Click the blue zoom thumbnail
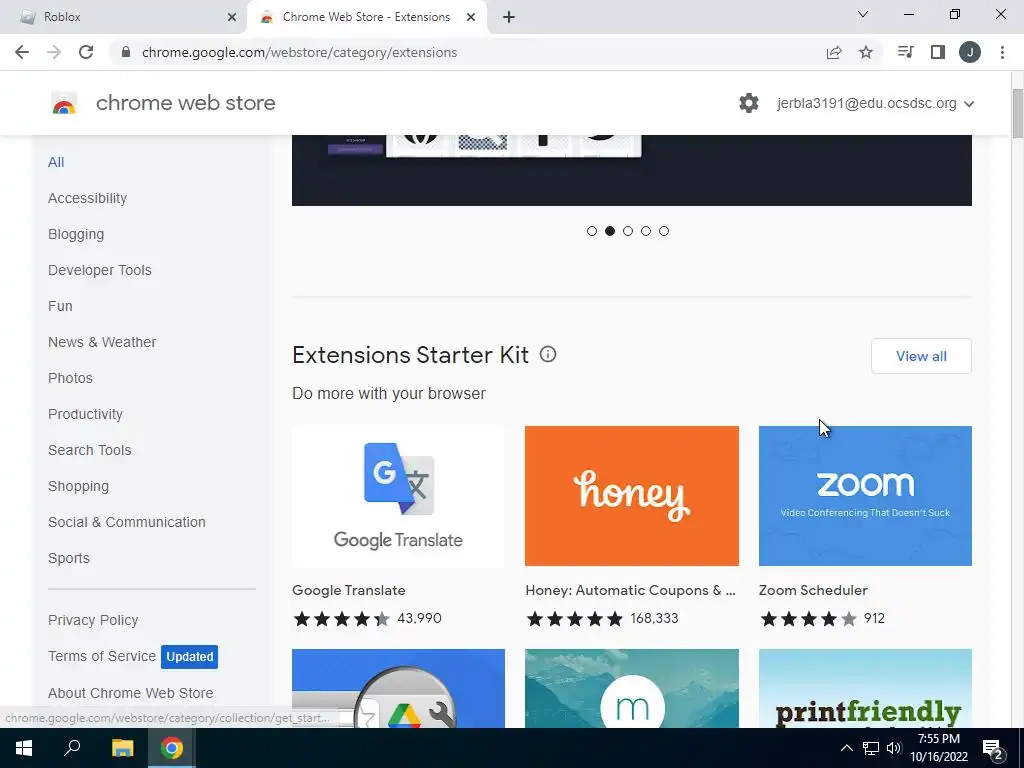Screen dimensions: 1024x768 pyautogui.click(x=865, y=496)
